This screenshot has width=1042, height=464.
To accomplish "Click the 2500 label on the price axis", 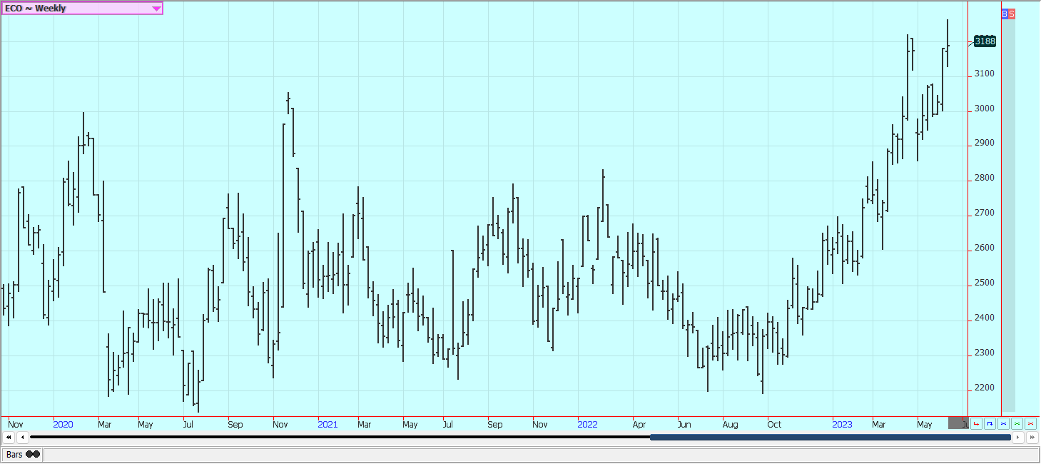I will [984, 283].
